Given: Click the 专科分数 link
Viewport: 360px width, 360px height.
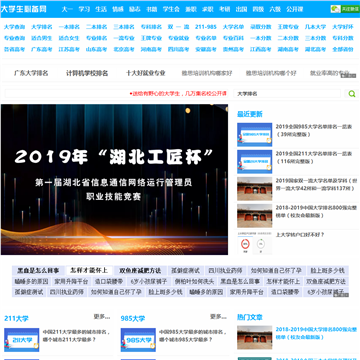Looking at the screenshot, I should [343, 38].
